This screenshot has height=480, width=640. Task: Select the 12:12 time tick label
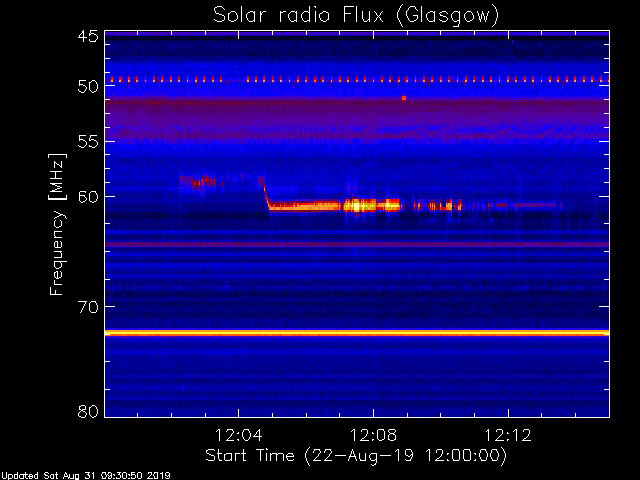[508, 435]
